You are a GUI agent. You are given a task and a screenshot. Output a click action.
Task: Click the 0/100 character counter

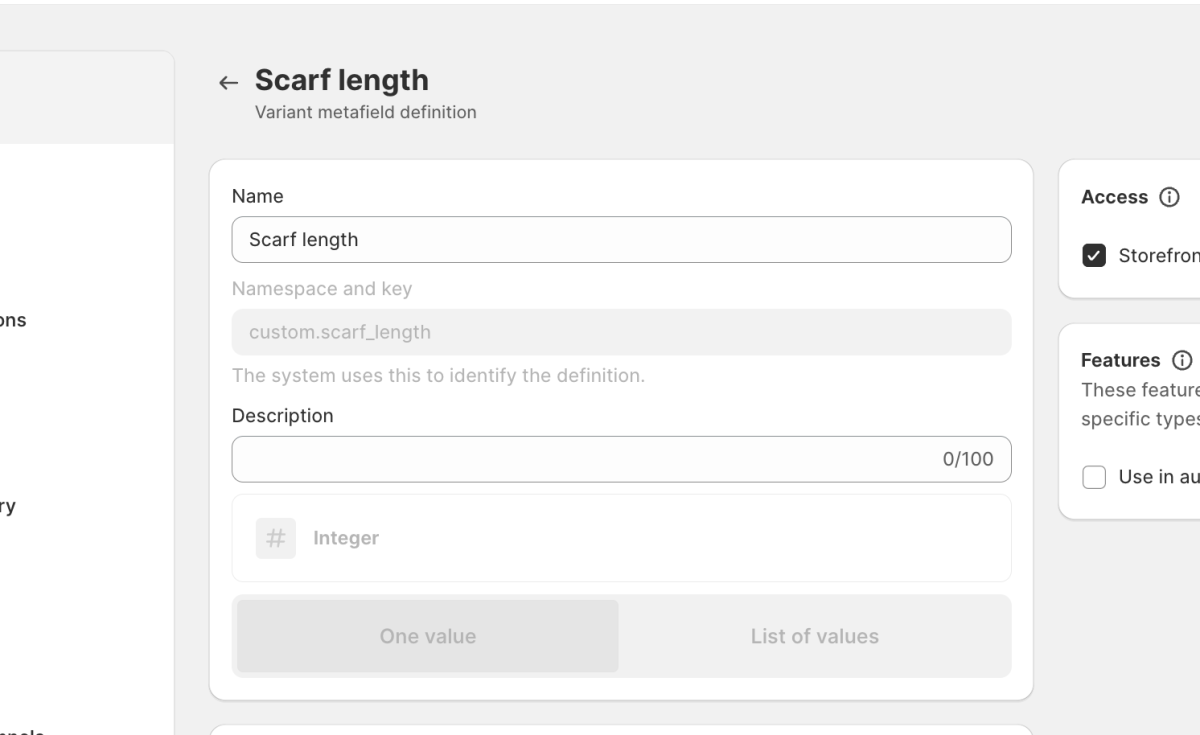coord(968,459)
